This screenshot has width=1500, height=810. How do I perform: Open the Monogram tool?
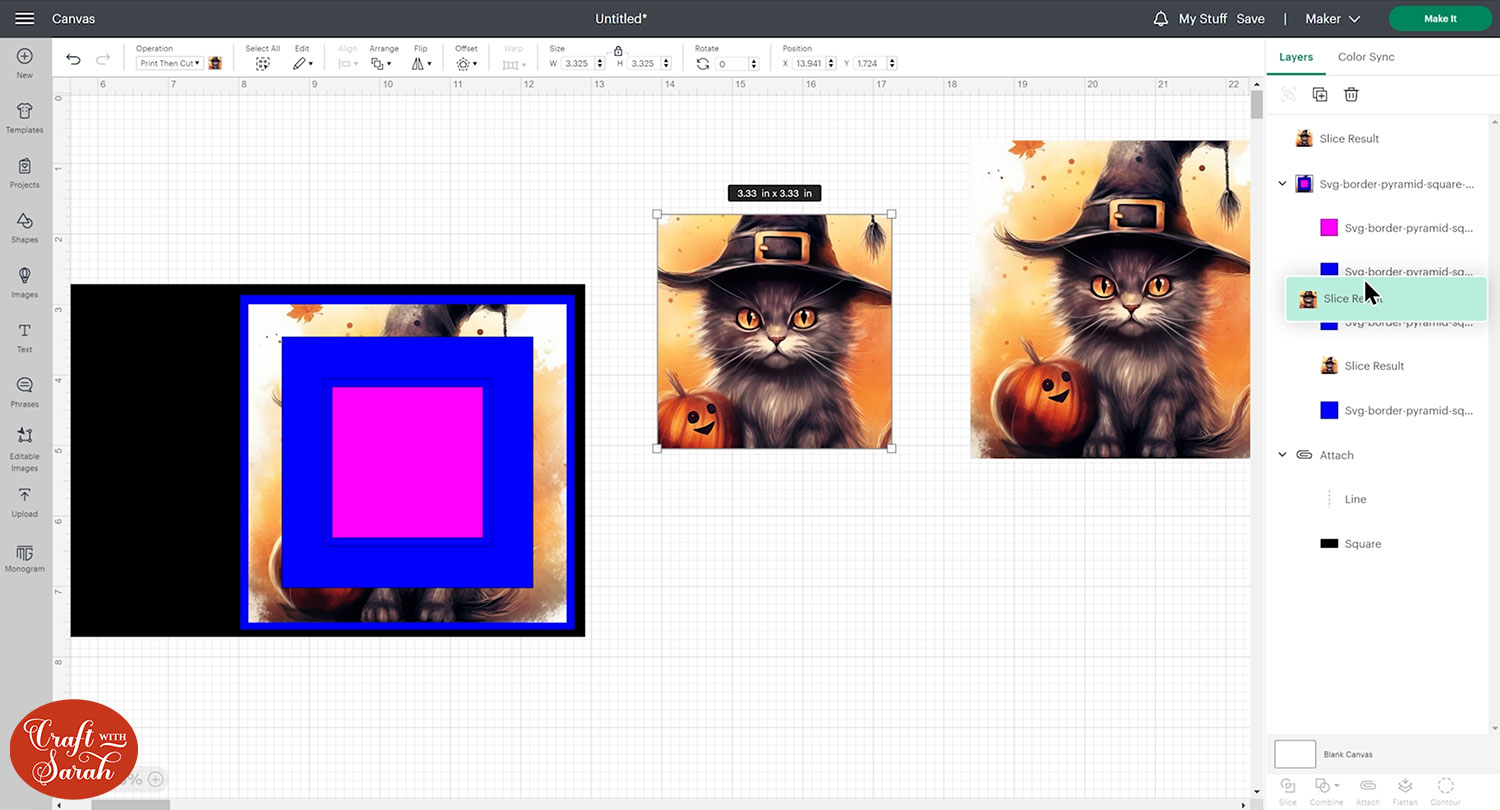point(24,558)
